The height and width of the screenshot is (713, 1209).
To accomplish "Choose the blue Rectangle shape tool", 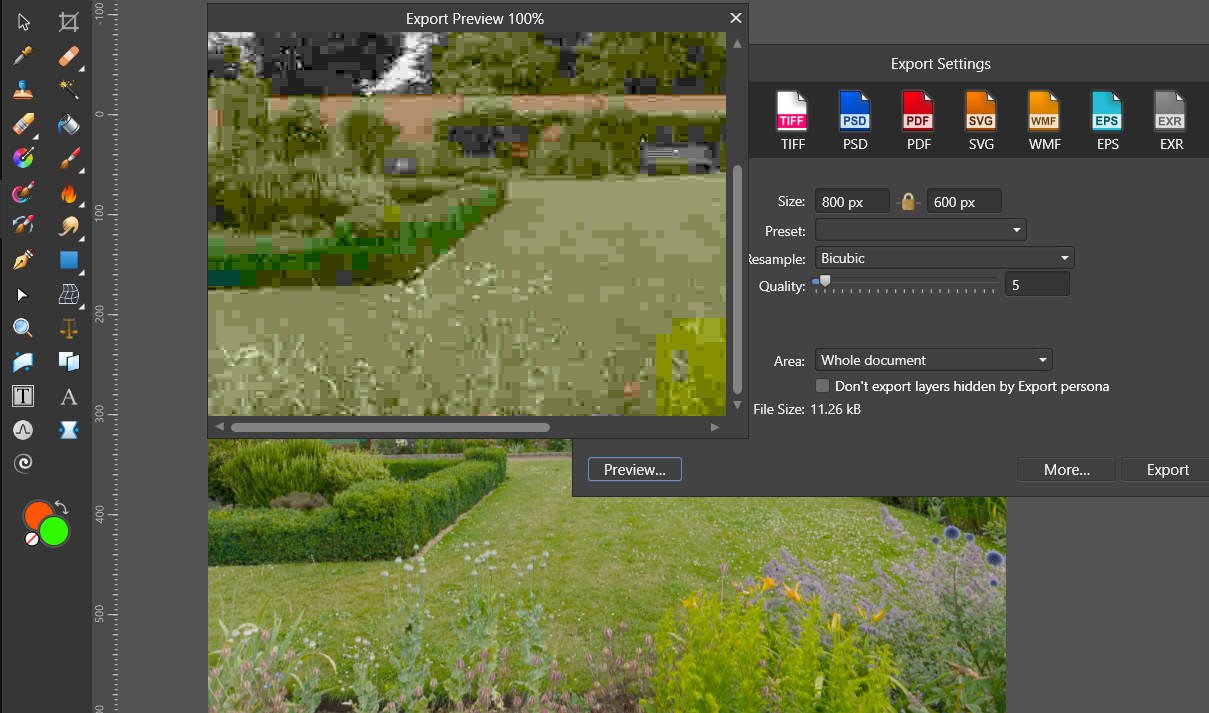I will (x=69, y=260).
